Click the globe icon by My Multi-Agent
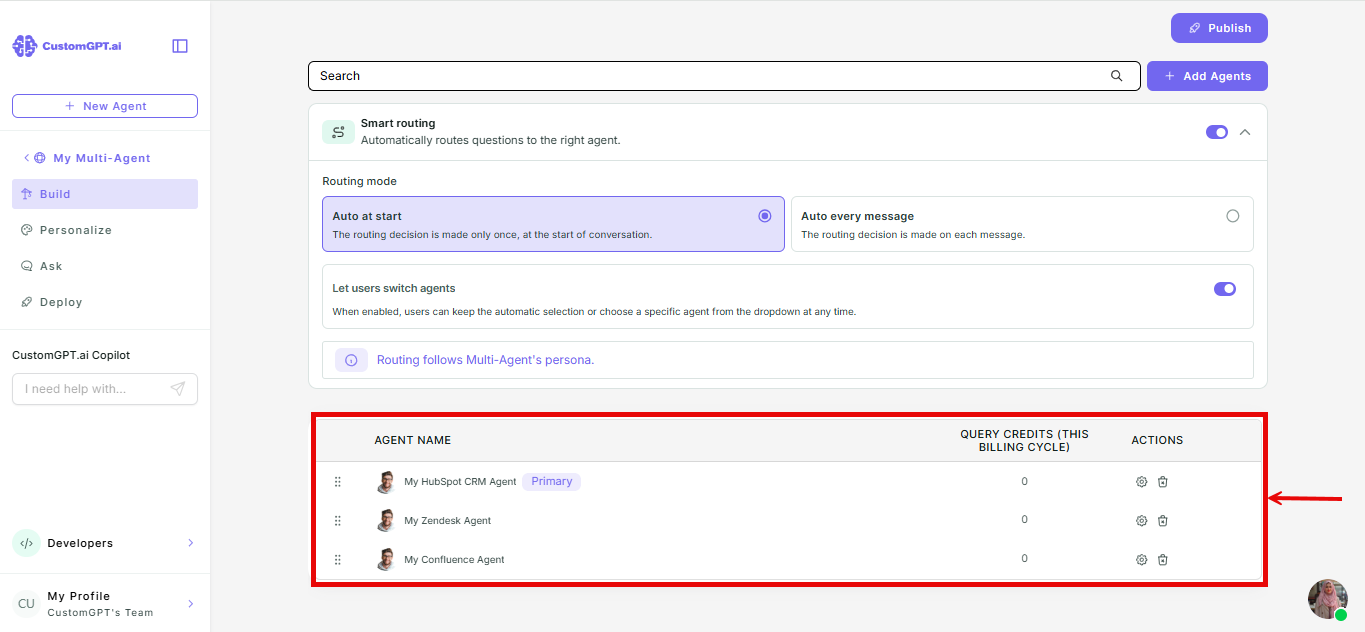 (x=40, y=158)
